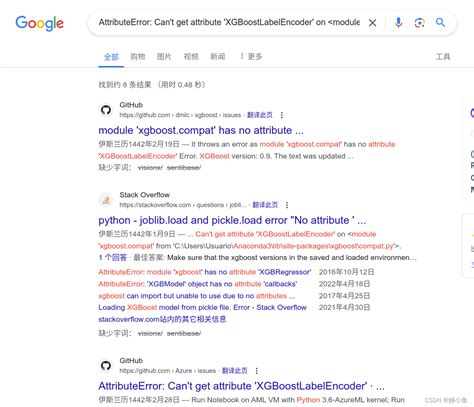Open three-dot options for xgboost issues result
The height and width of the screenshot is (407, 474).
pyautogui.click(x=282, y=115)
